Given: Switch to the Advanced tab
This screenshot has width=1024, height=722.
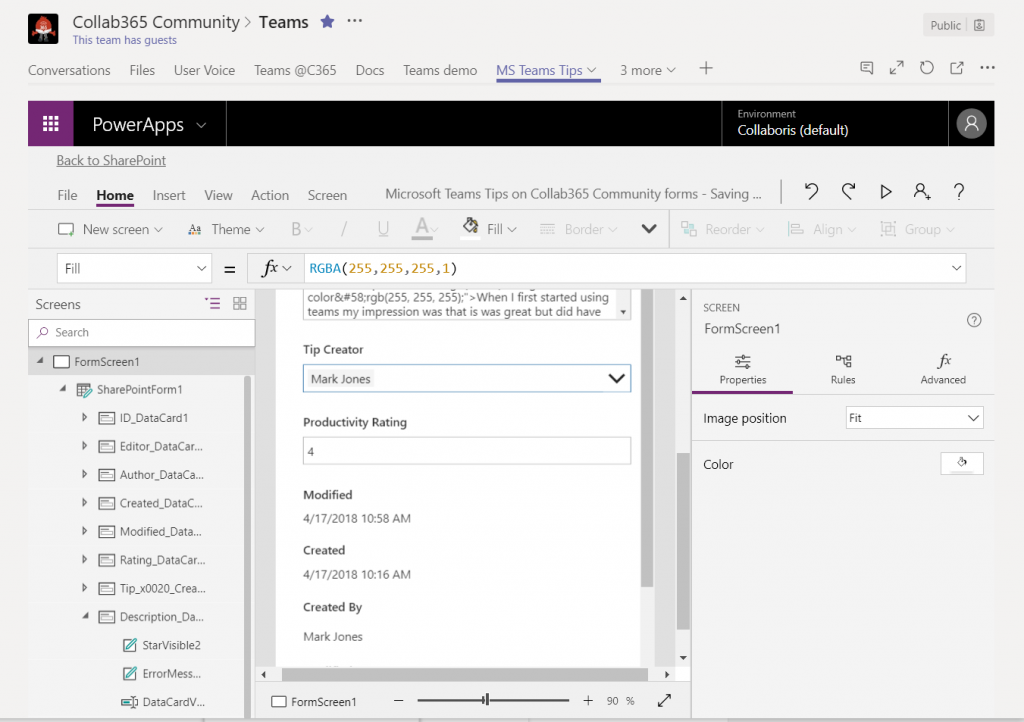Looking at the screenshot, I should (943, 369).
